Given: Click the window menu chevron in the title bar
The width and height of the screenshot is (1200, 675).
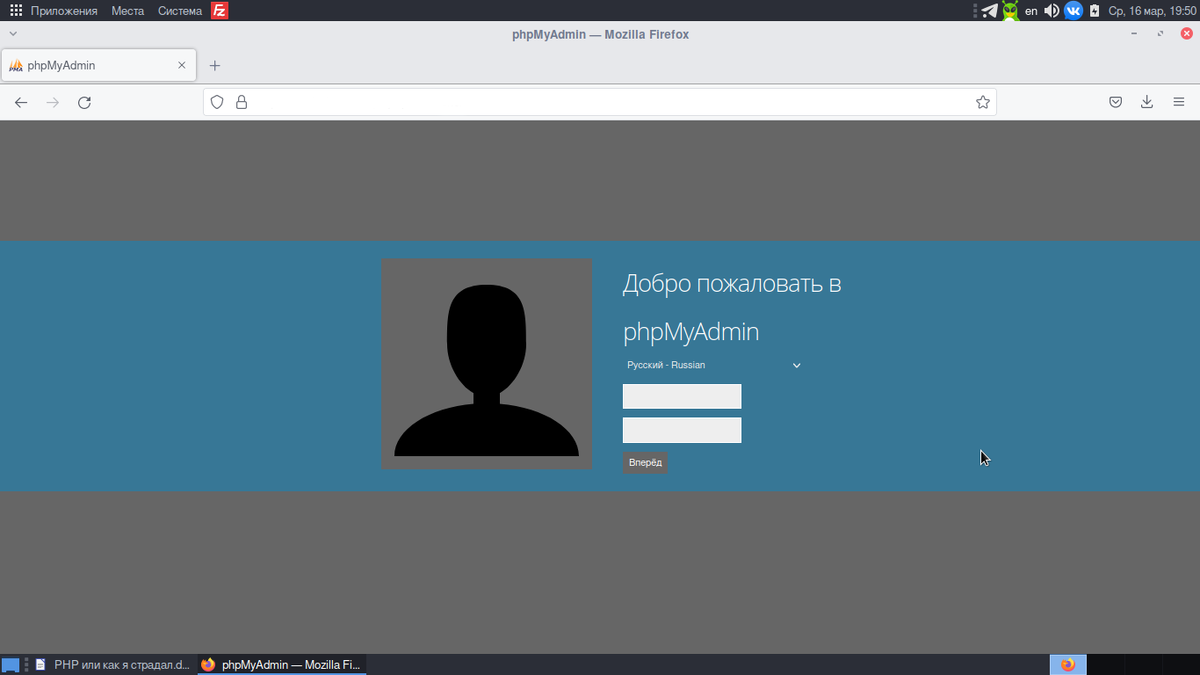Looking at the screenshot, I should pyautogui.click(x=13, y=34).
